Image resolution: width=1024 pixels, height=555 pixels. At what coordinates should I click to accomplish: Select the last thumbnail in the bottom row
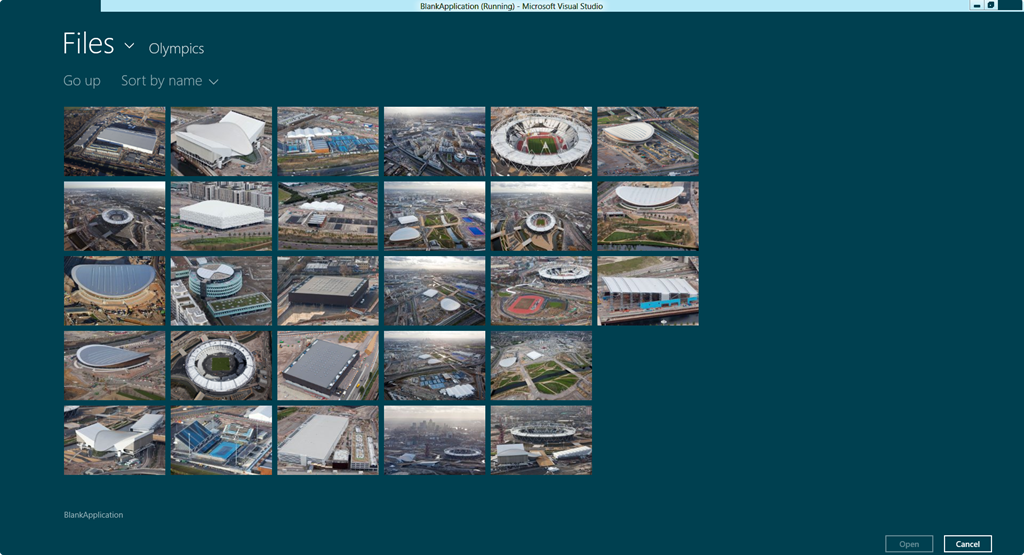point(541,440)
